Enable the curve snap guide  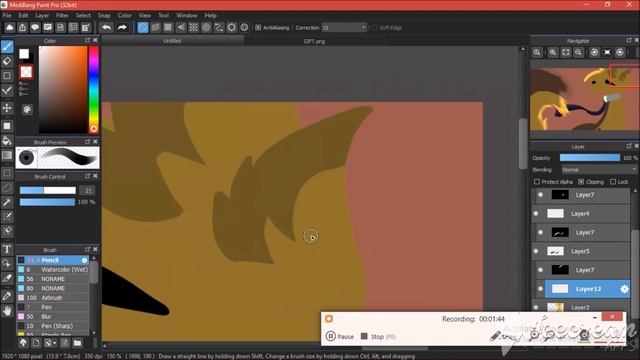219,28
